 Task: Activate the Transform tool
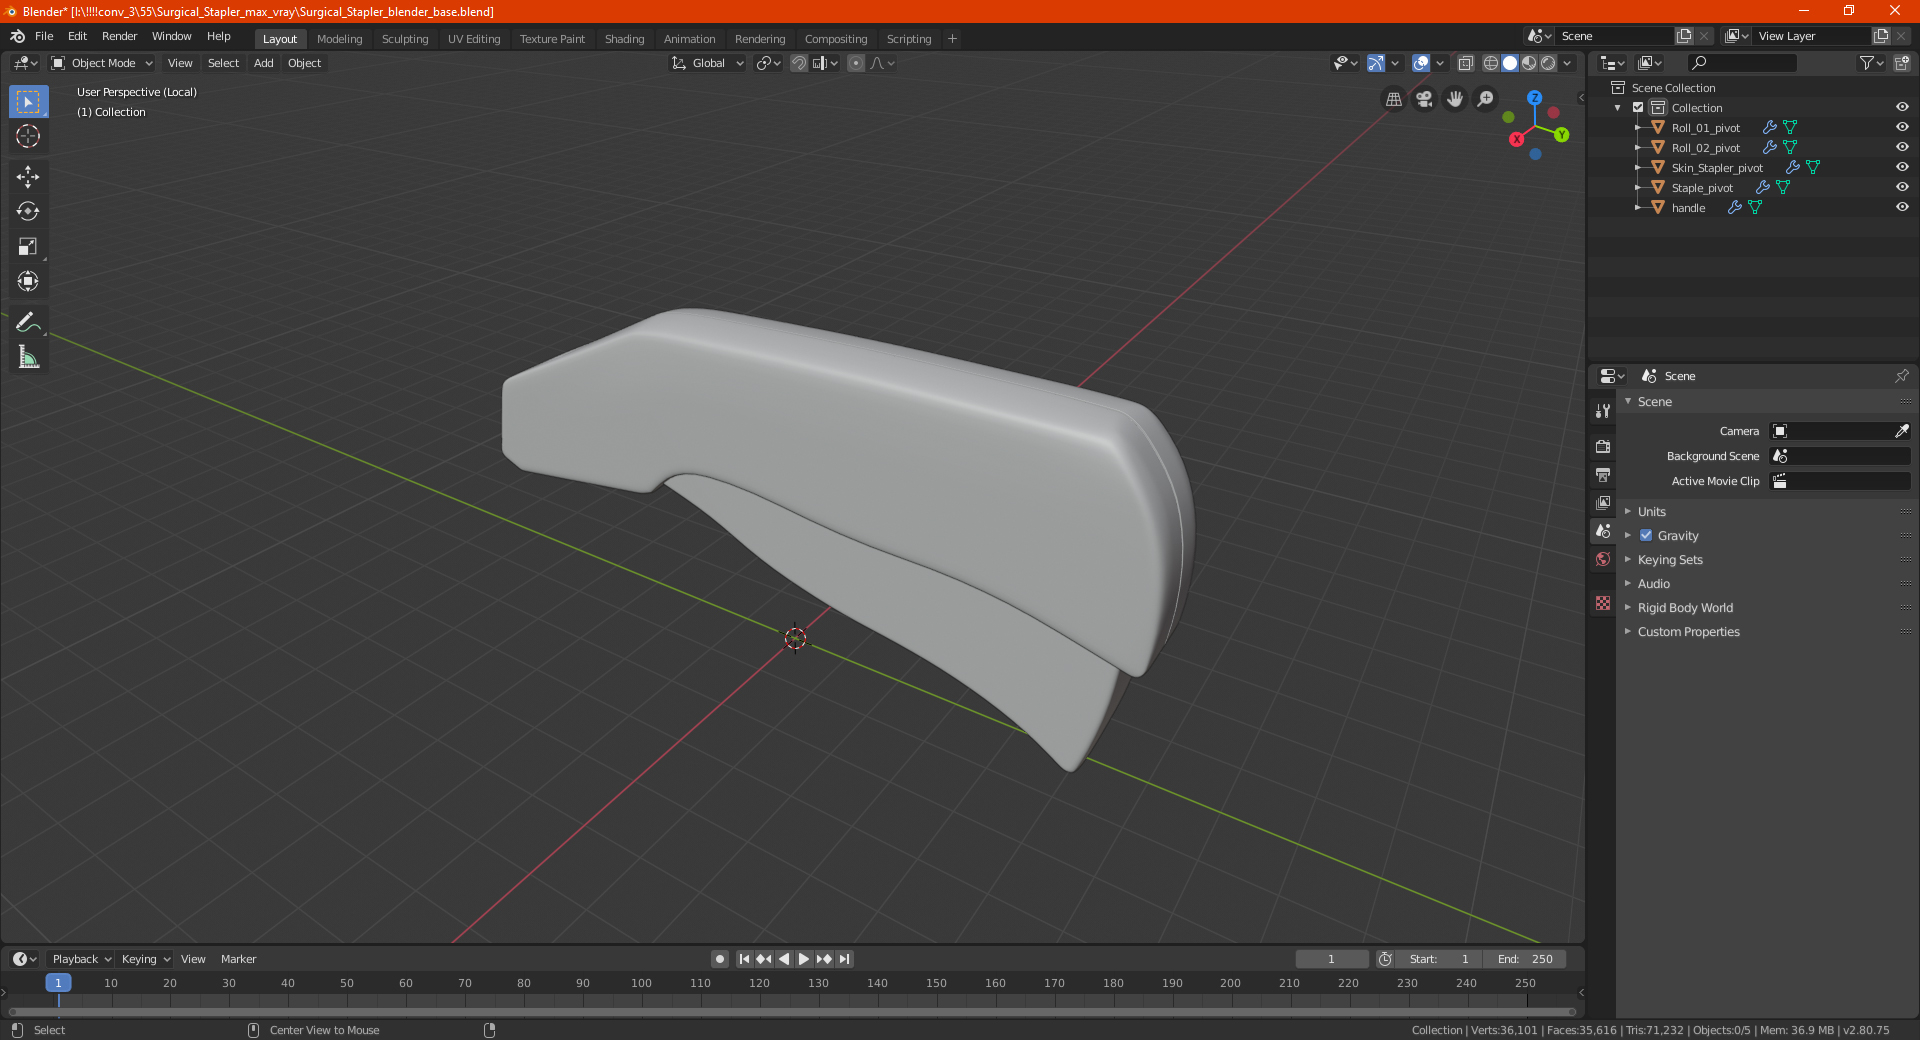[x=28, y=281]
